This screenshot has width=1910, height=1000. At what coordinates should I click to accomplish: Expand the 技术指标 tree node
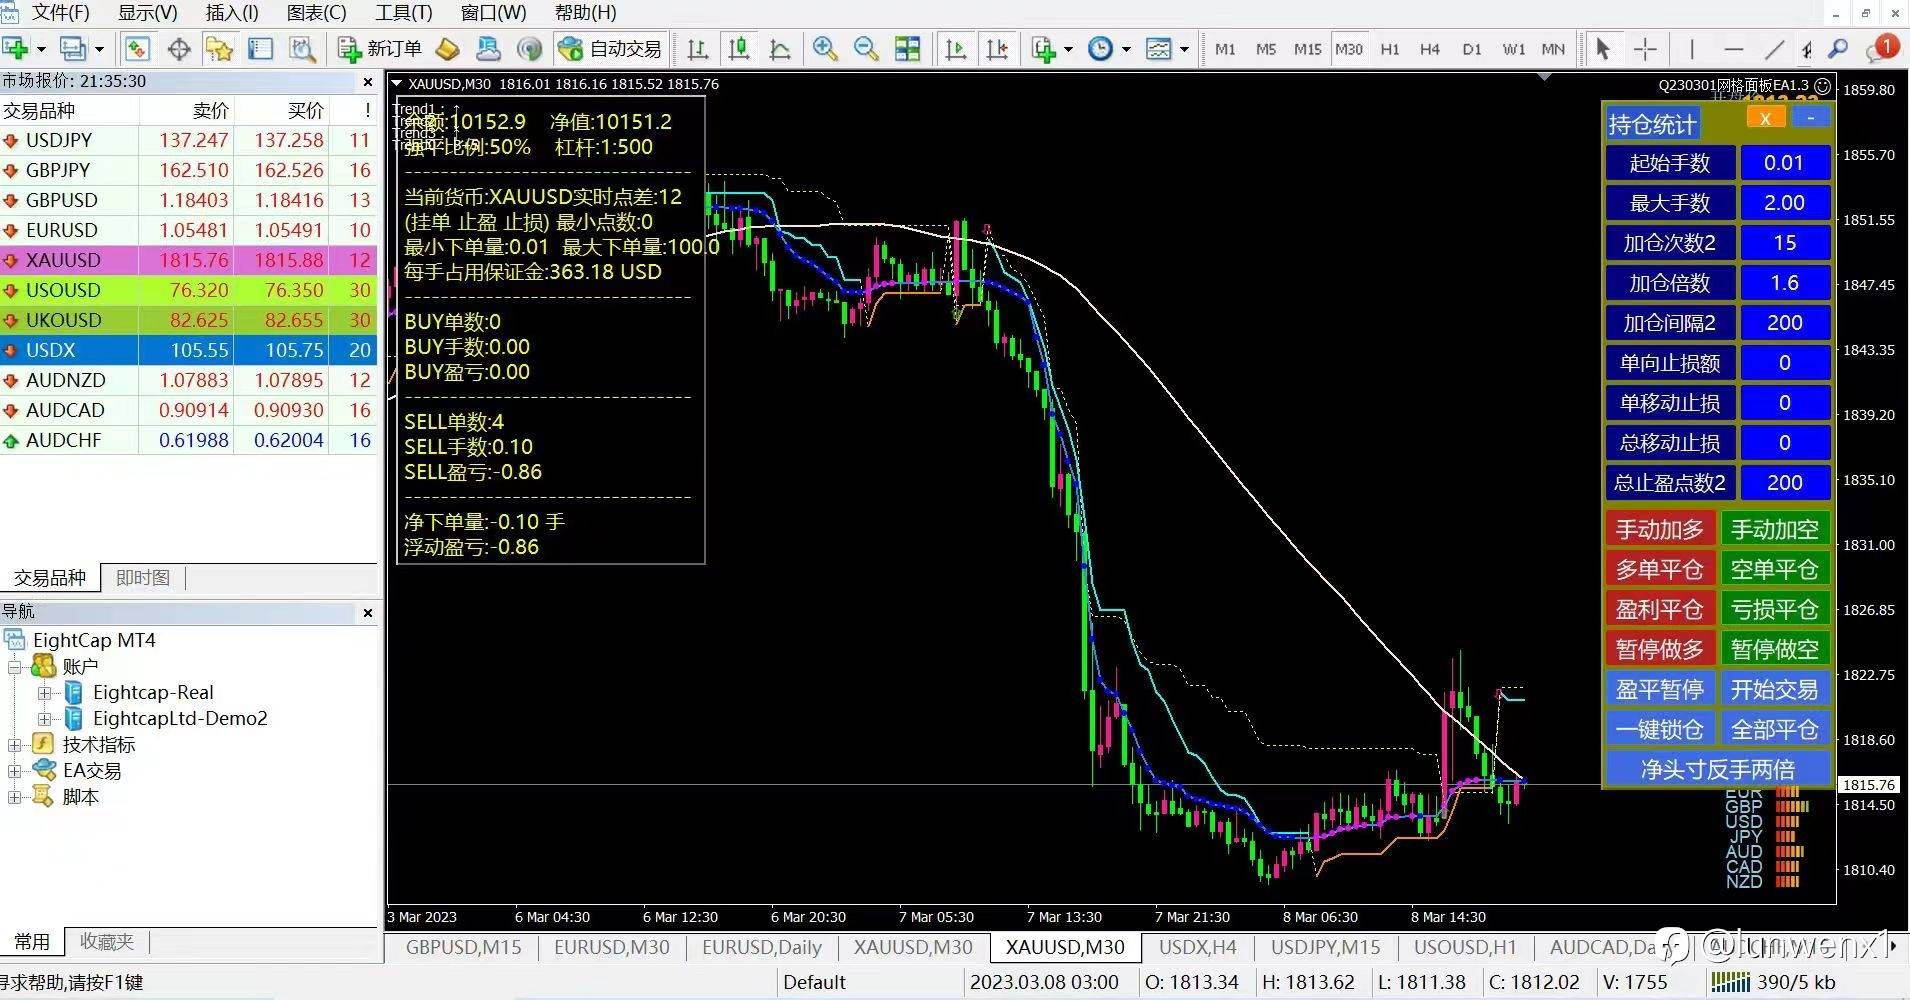pos(14,744)
